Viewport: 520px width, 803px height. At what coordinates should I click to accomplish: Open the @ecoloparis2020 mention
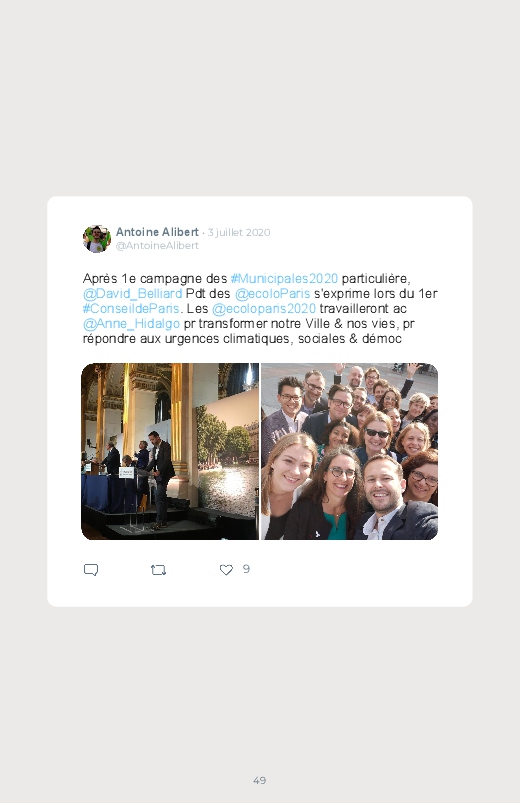[x=264, y=309]
